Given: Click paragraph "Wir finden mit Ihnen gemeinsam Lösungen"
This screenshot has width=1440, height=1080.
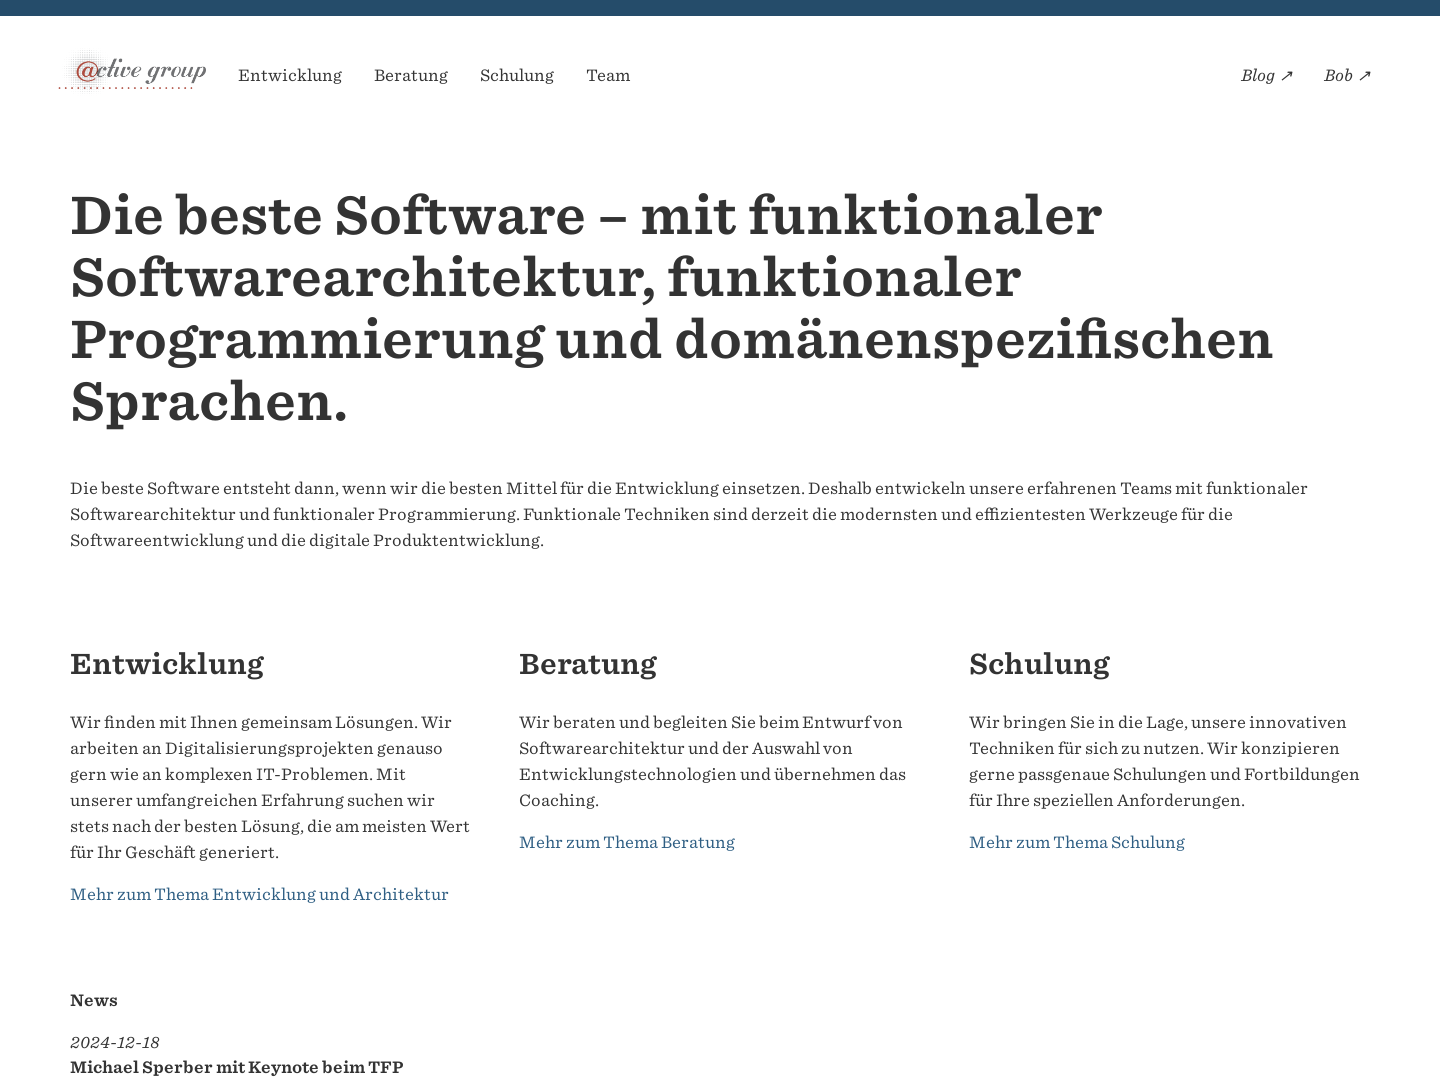Looking at the screenshot, I should 270,787.
